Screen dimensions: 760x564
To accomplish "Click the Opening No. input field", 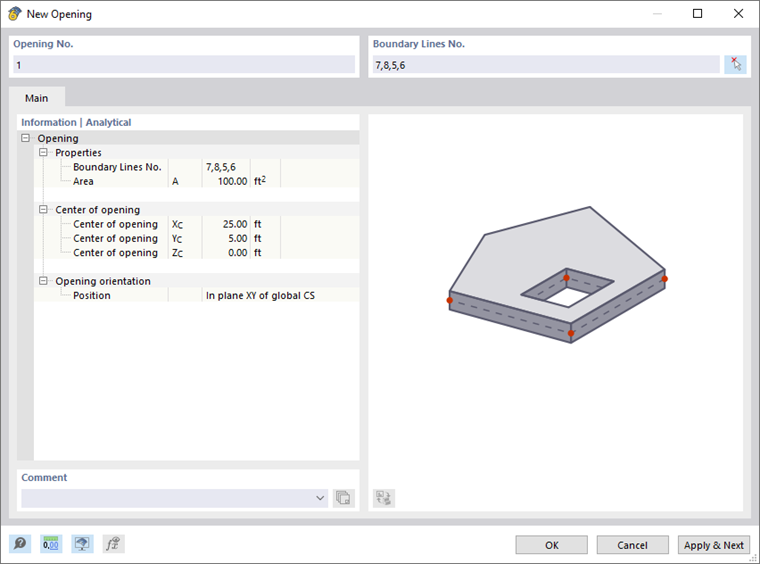I will [x=184, y=64].
